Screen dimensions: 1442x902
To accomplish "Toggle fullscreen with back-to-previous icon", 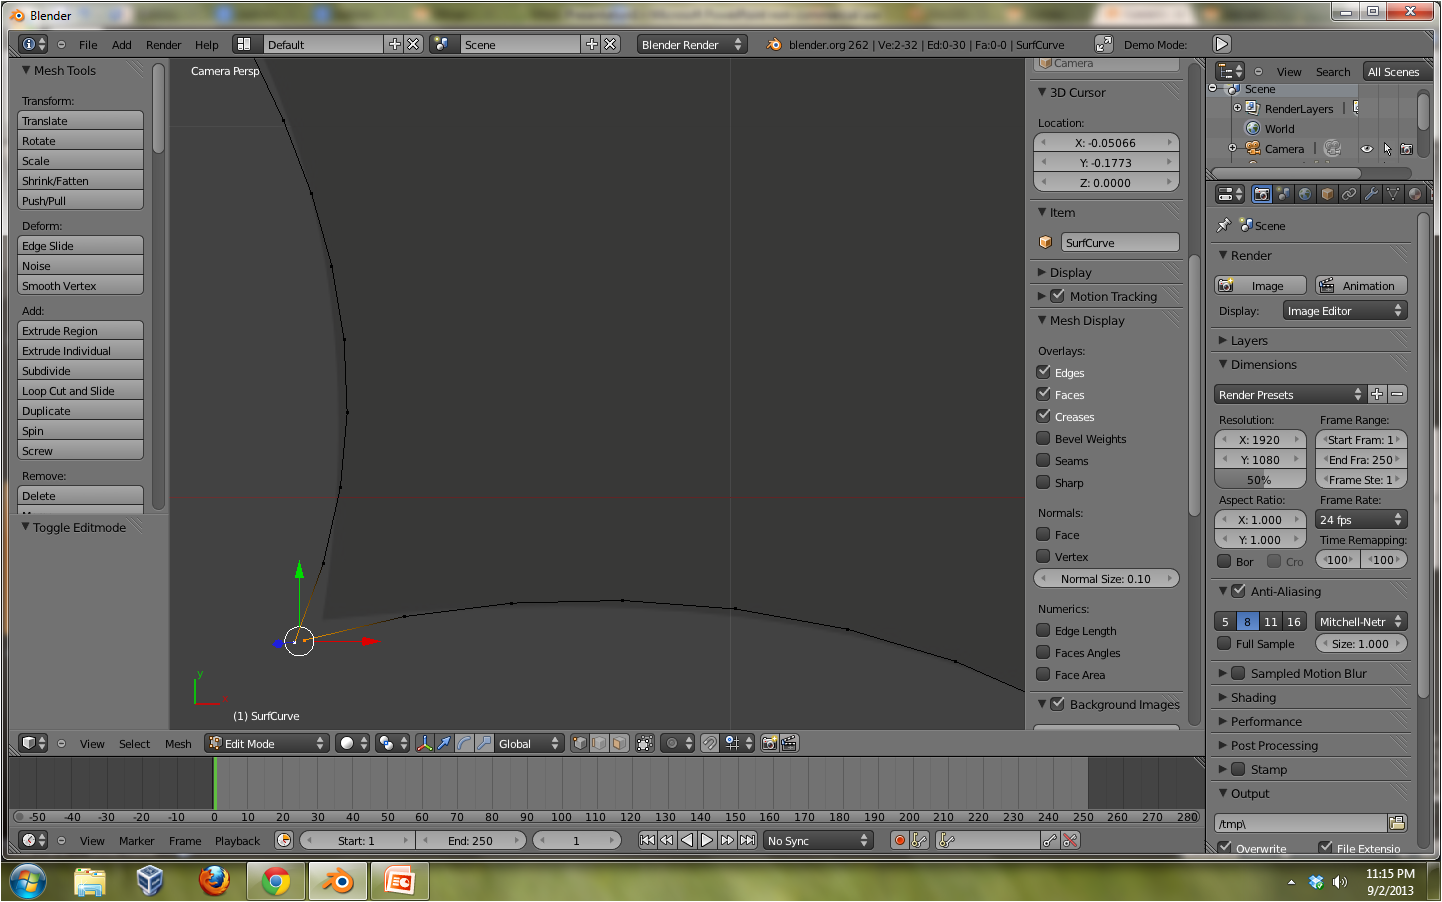I will (x=1103, y=44).
